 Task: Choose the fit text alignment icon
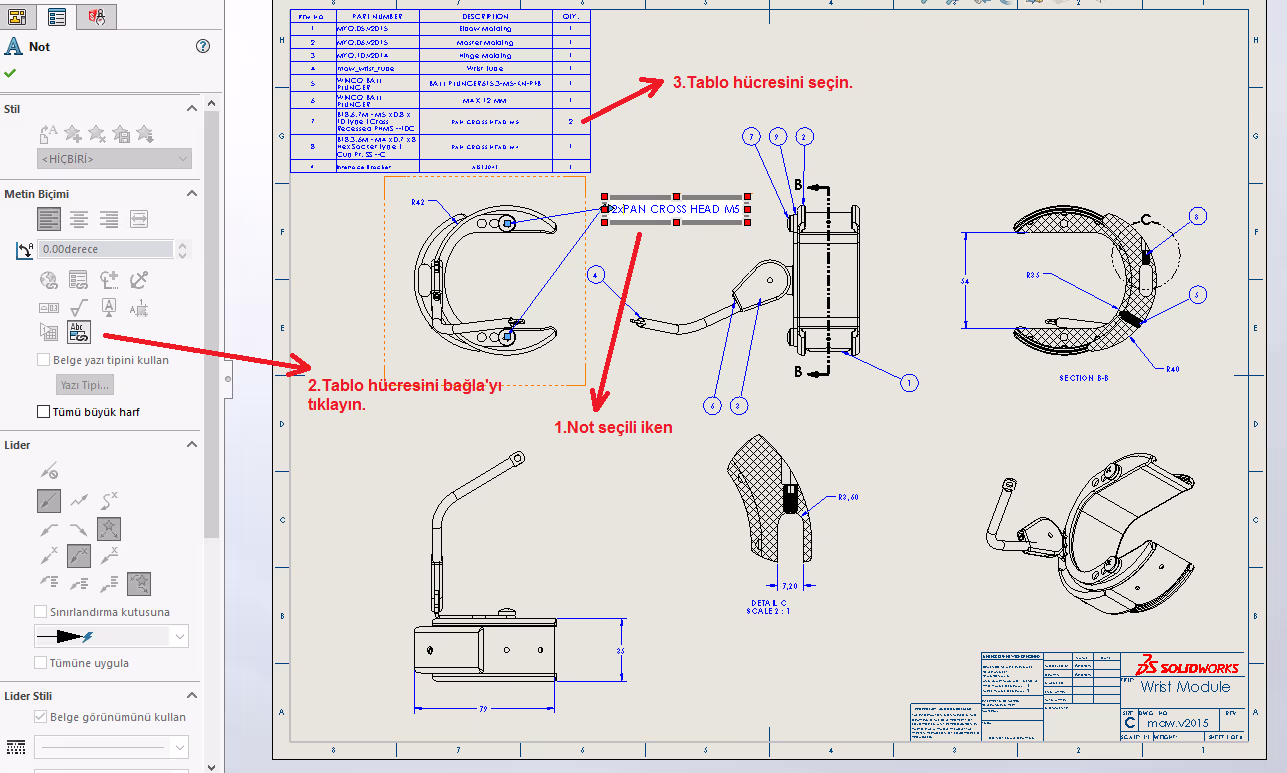[x=139, y=219]
